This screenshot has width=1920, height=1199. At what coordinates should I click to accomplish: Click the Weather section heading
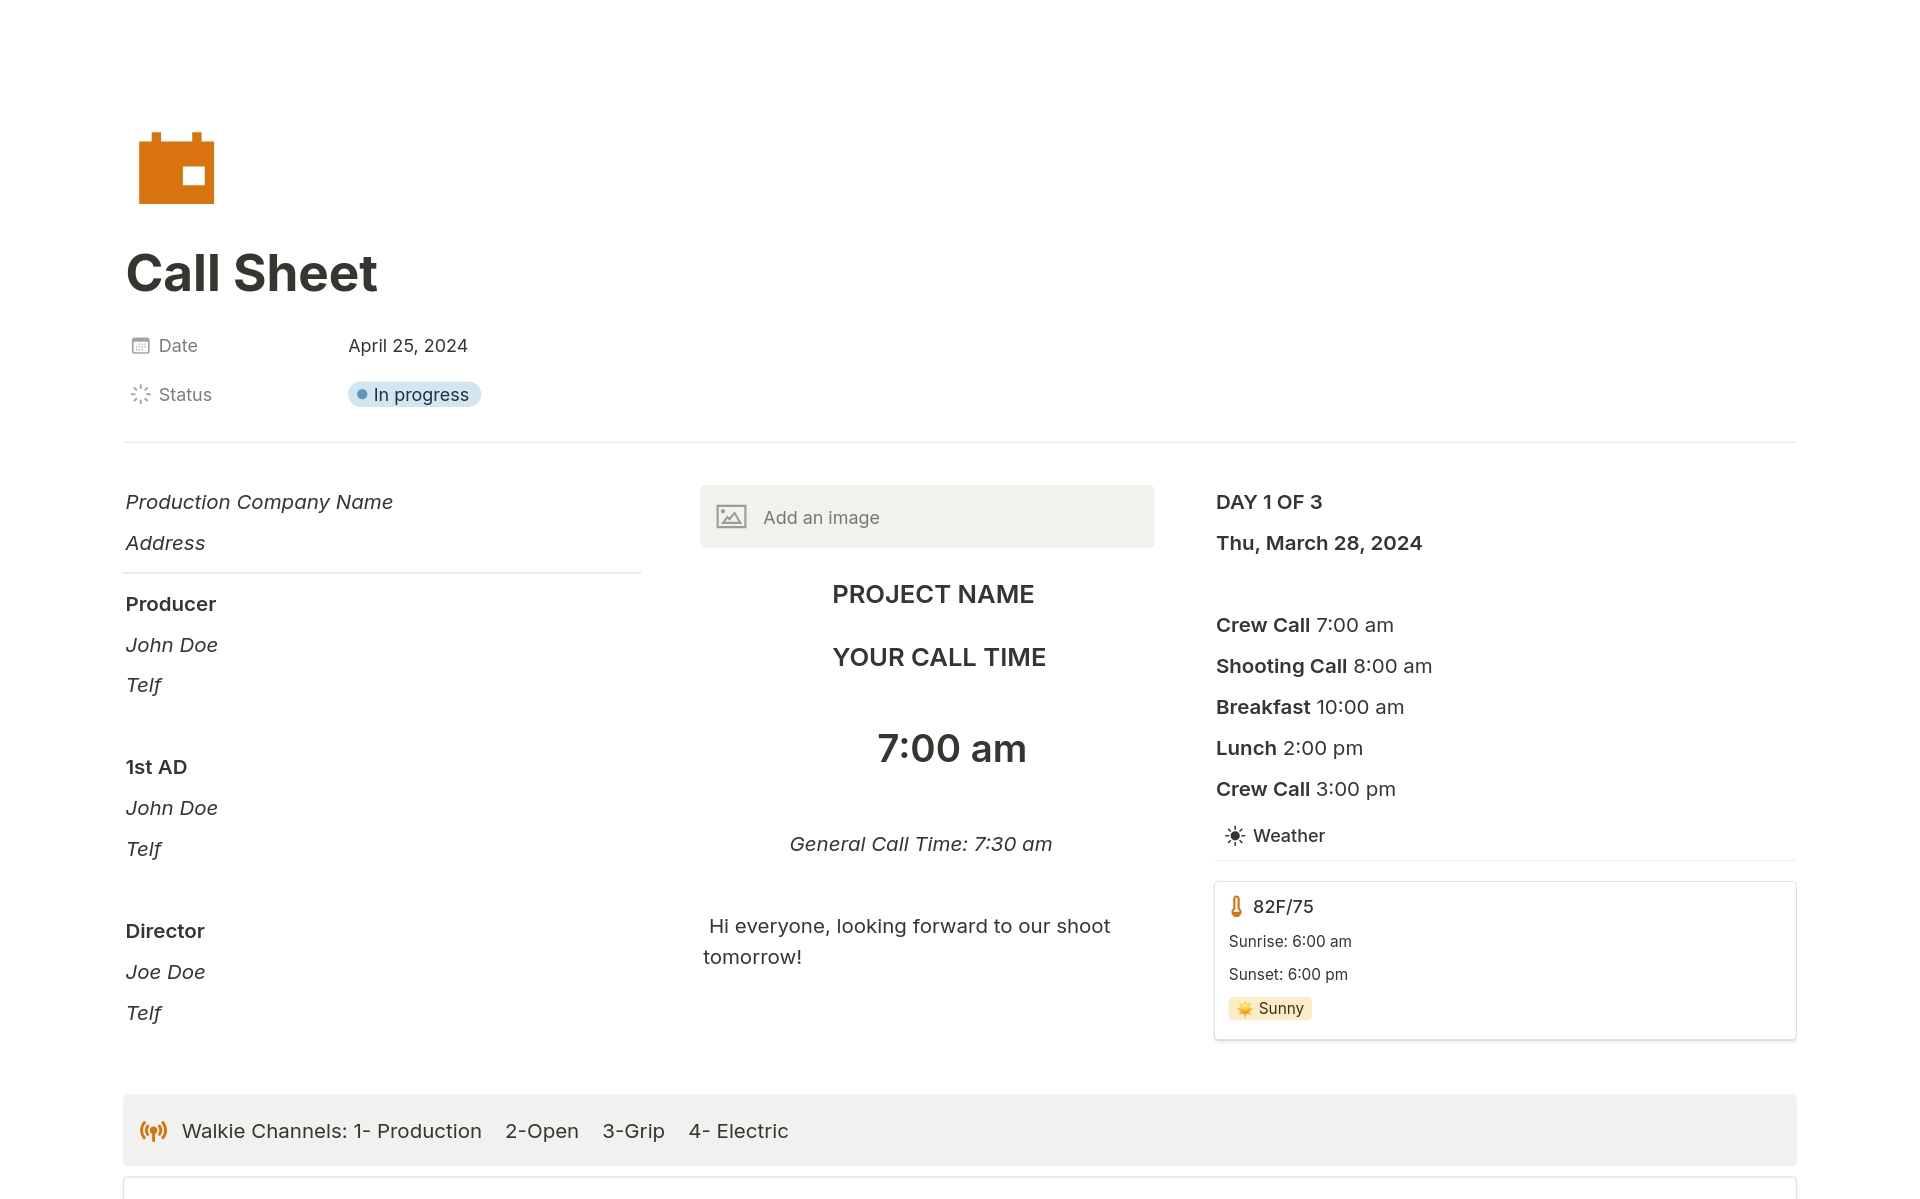[x=1288, y=836]
